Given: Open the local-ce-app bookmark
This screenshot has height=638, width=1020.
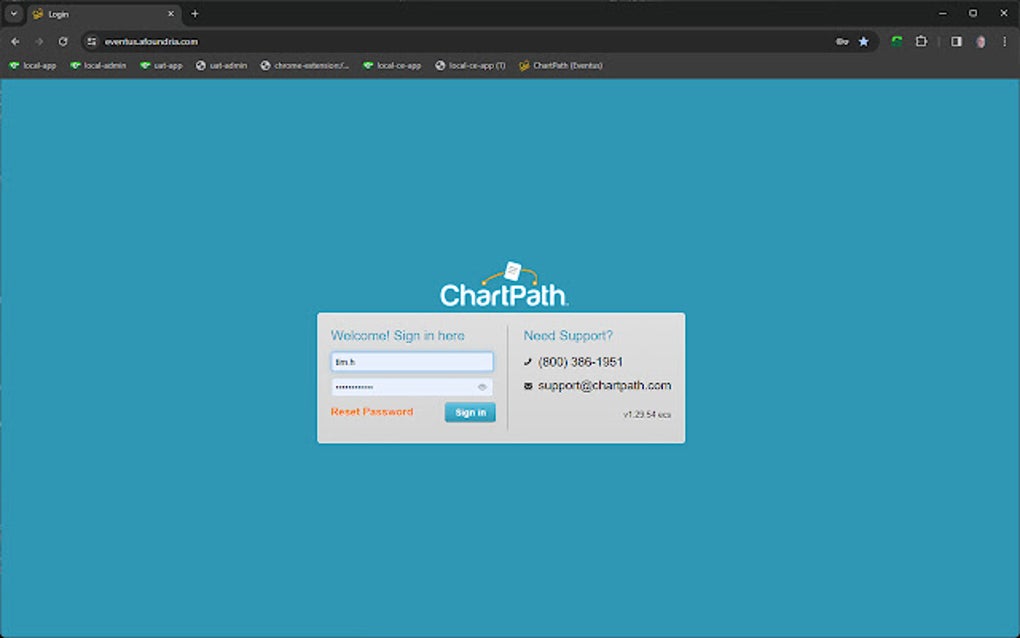Looking at the screenshot, I should pos(392,66).
